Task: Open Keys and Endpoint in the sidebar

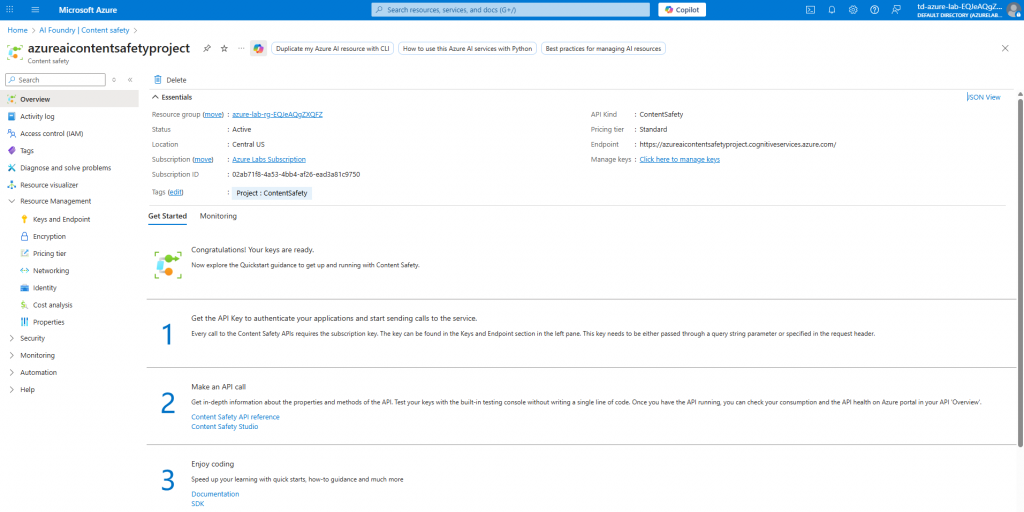Action: 61,219
